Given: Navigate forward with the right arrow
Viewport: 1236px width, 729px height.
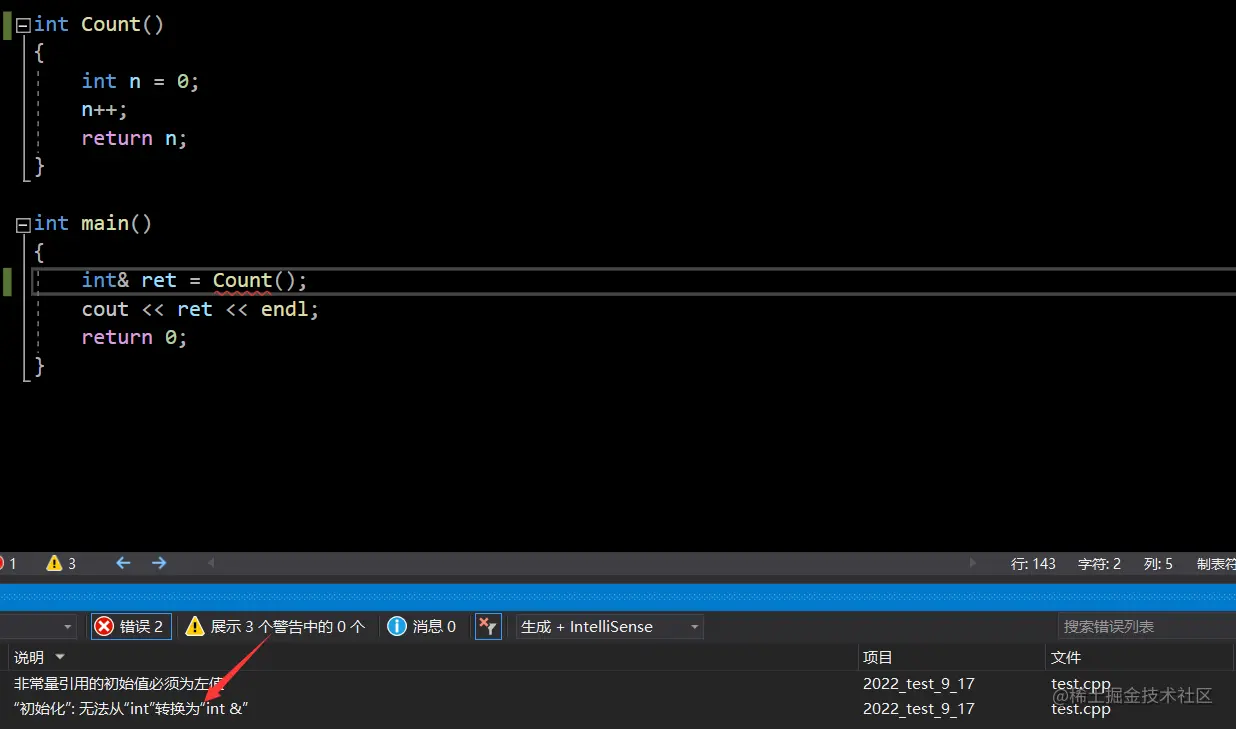Looking at the screenshot, I should (x=159, y=563).
